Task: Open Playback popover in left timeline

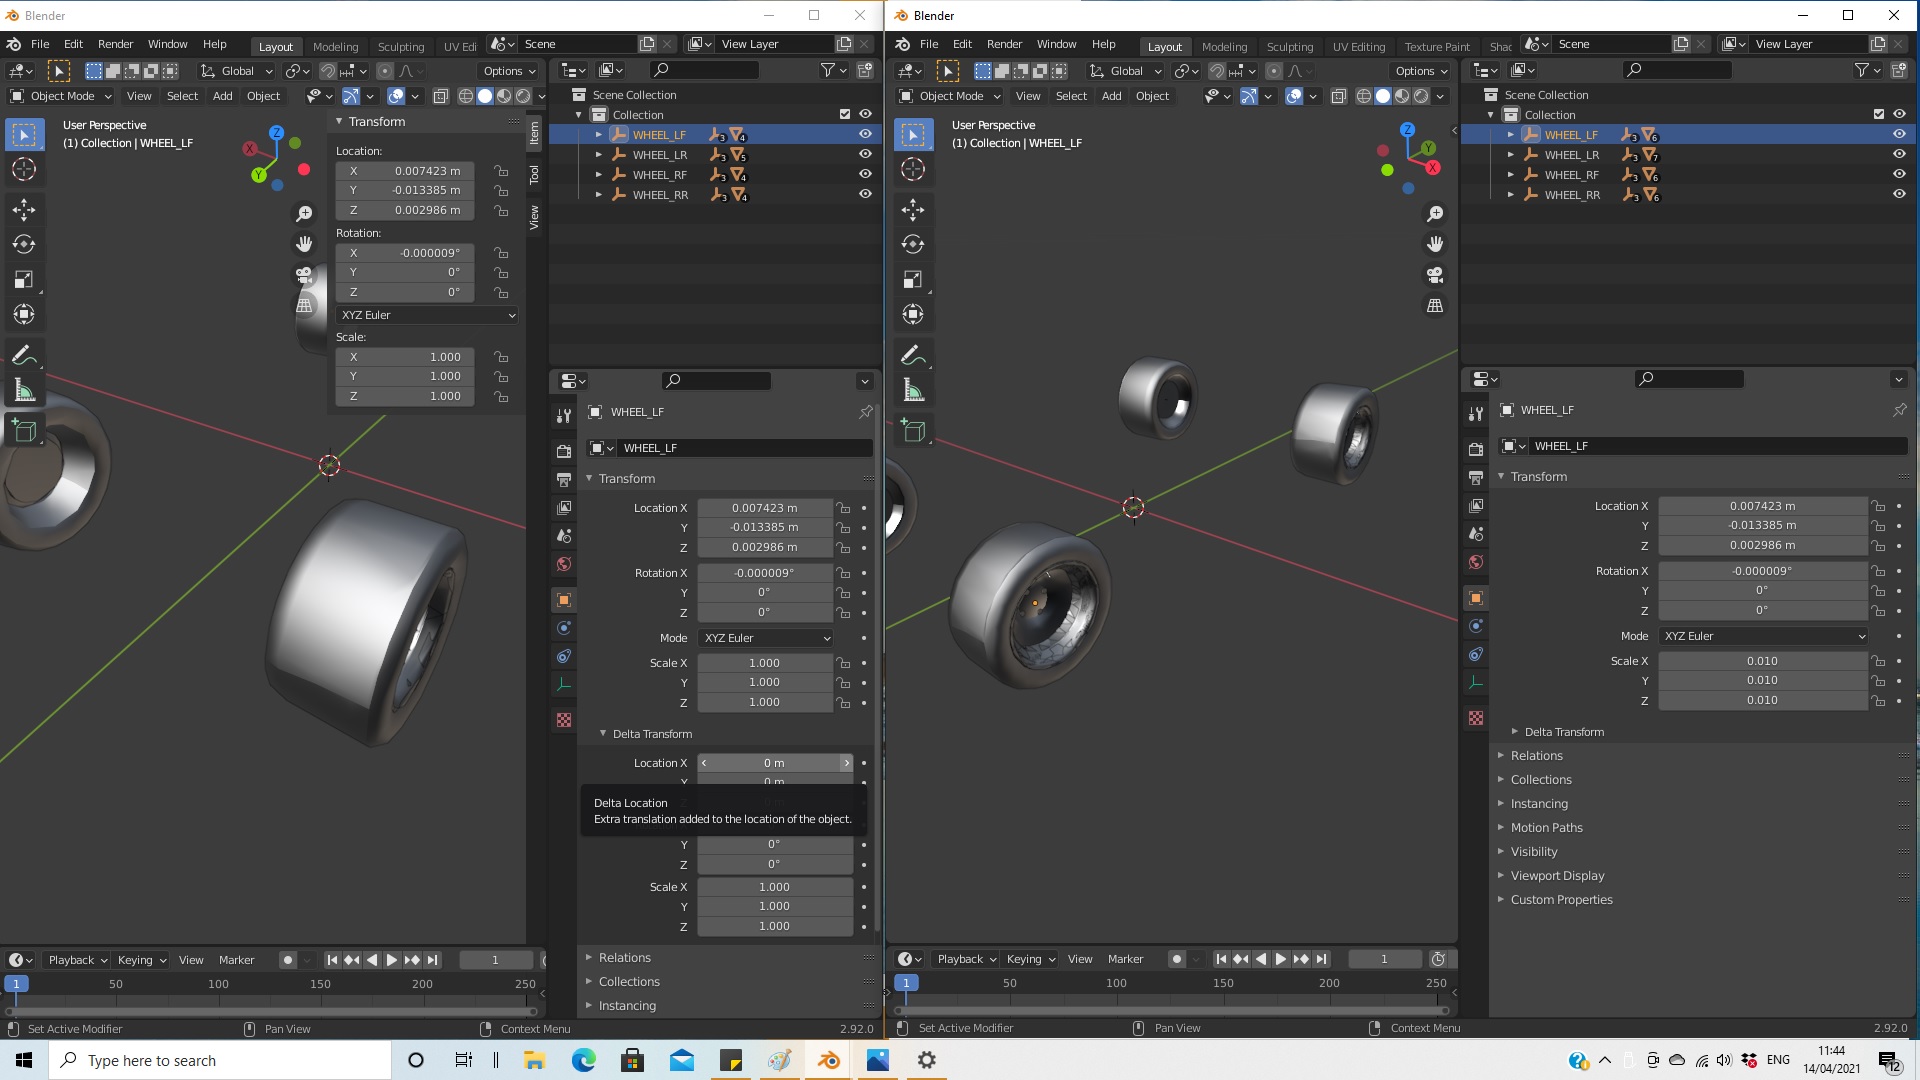Action: pyautogui.click(x=77, y=960)
